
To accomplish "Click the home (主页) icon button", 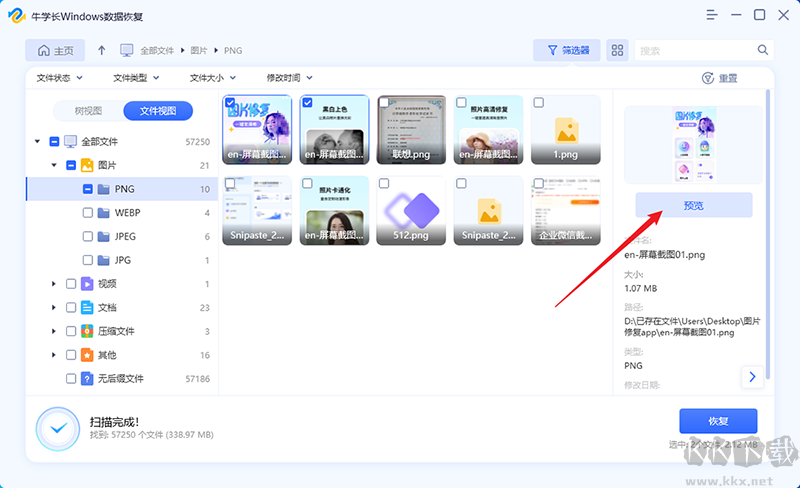I will pos(55,50).
